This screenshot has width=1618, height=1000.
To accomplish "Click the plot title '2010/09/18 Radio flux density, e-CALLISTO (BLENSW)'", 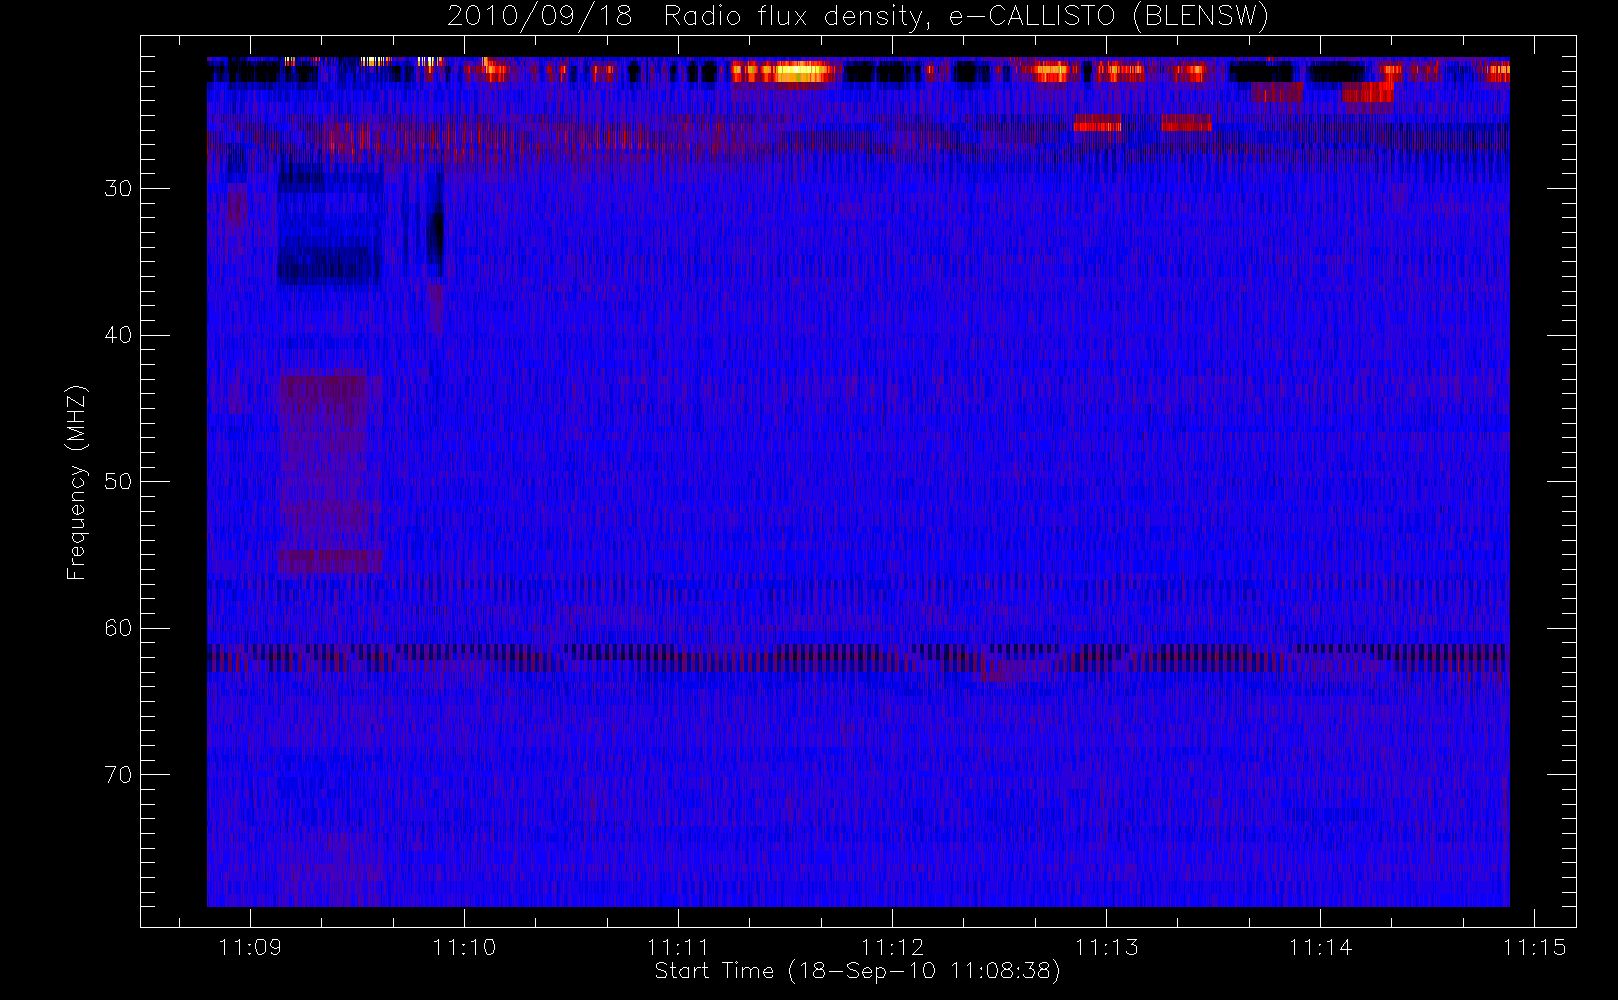I will click(857, 17).
